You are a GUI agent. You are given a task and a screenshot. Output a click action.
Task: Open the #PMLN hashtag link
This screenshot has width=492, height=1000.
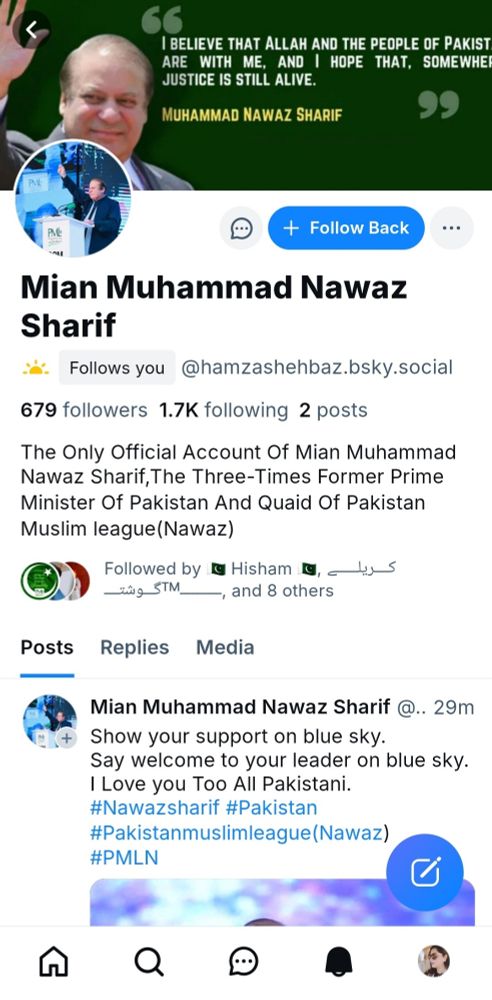[x=124, y=858]
